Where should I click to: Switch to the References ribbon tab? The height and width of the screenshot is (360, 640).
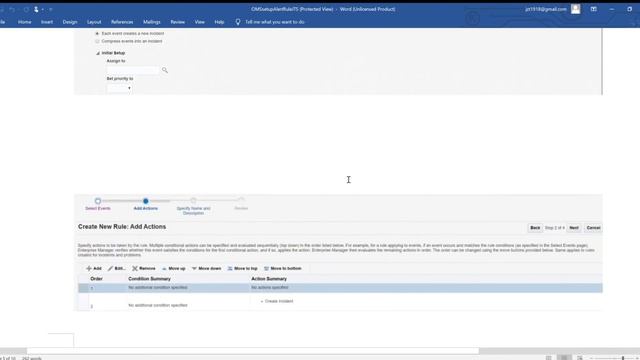(x=122, y=22)
